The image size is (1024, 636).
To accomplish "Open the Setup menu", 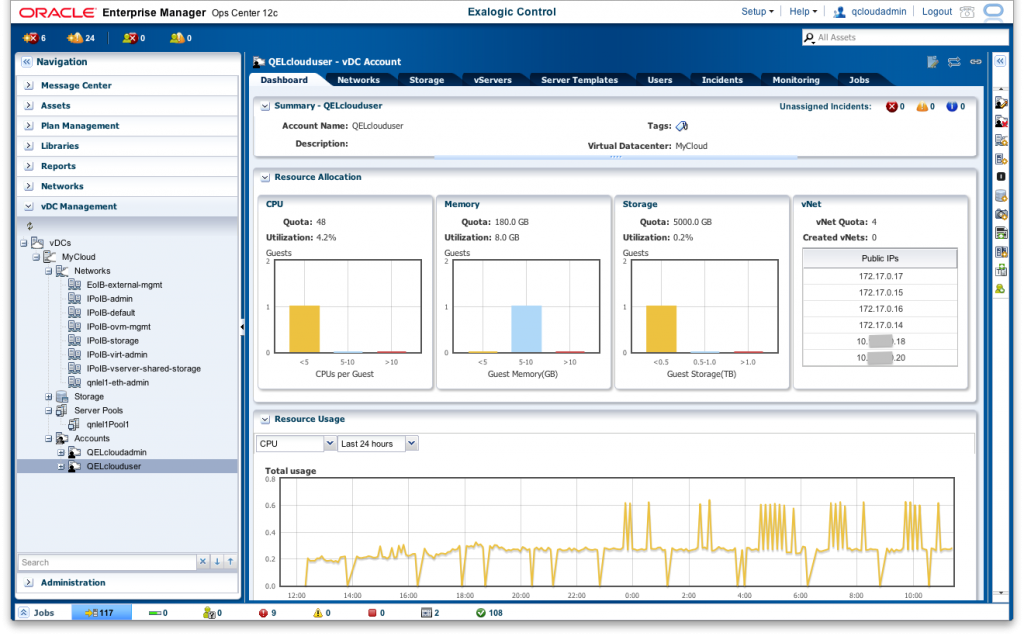I will (x=758, y=12).
